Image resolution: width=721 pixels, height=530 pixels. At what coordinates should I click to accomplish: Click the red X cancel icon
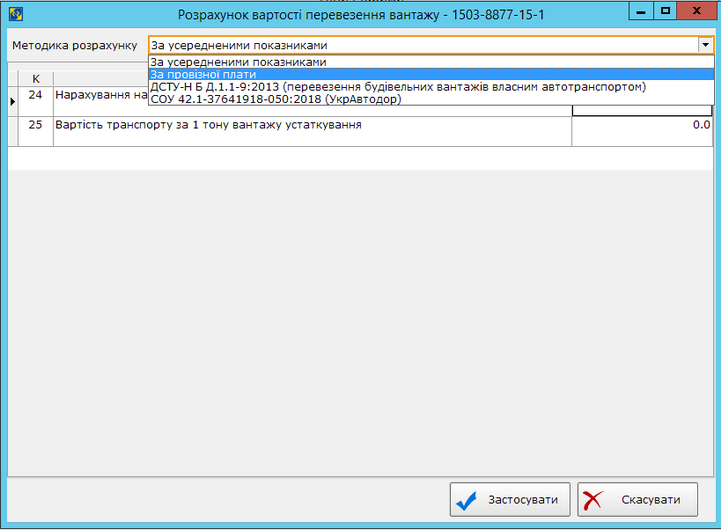coord(594,500)
